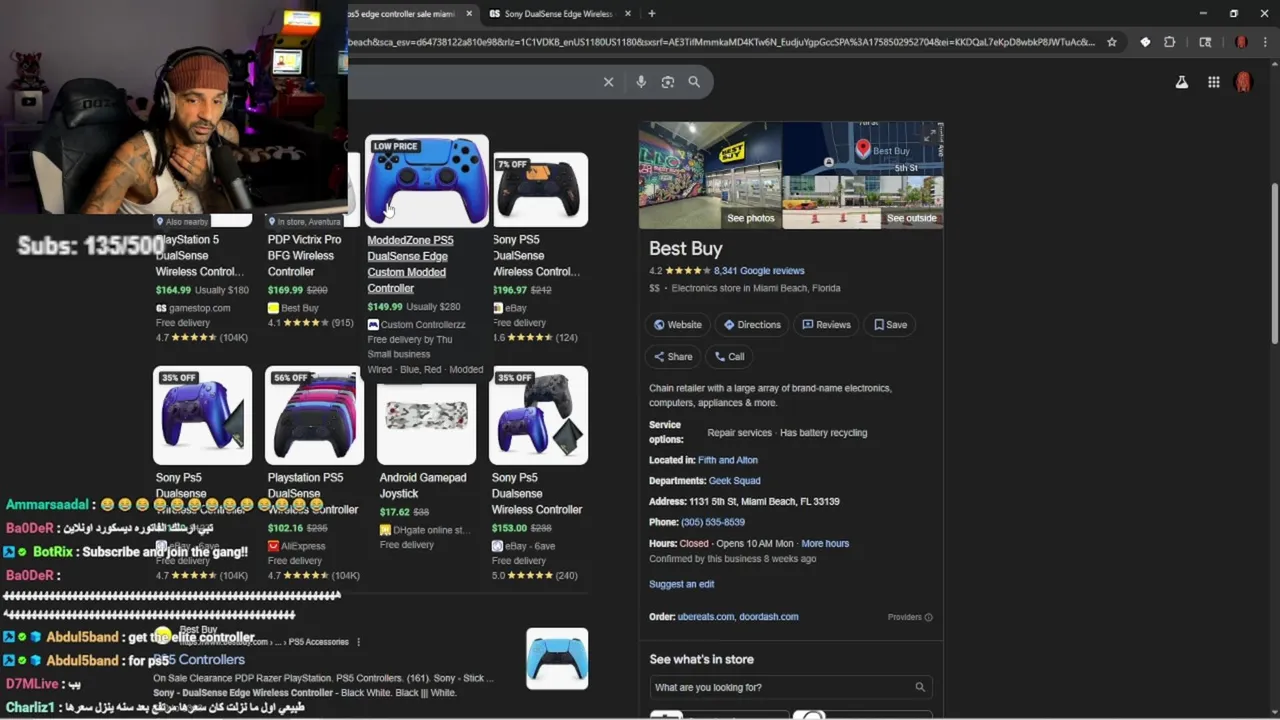The width and height of the screenshot is (1280, 720).
Task: Open Best Buy result options three-dot menu
Action: (x=358, y=642)
